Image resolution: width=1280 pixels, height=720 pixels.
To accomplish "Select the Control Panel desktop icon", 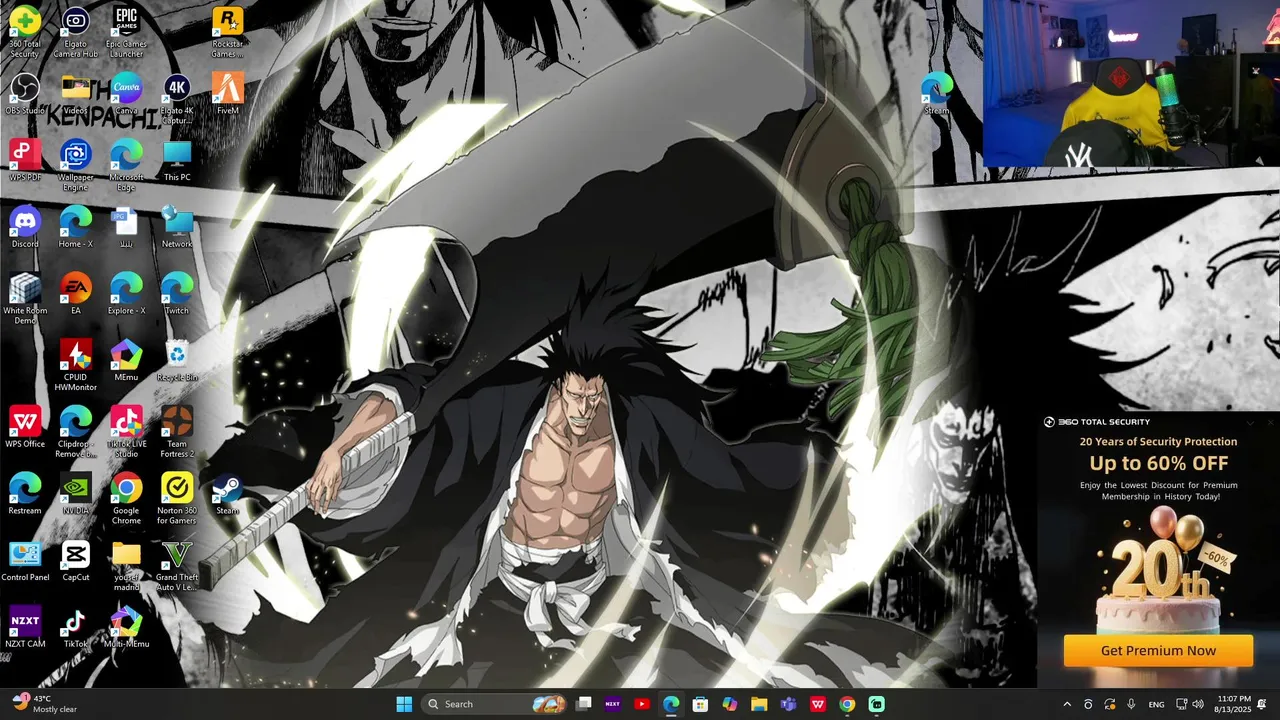I will click(25, 561).
